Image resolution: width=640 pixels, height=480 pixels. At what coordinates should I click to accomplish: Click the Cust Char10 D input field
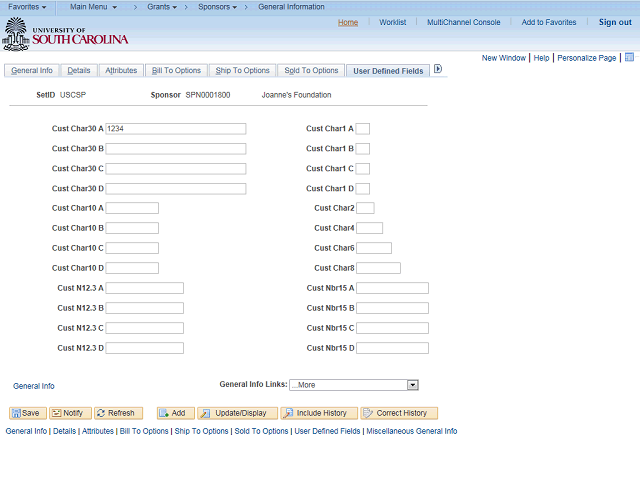coord(132,268)
